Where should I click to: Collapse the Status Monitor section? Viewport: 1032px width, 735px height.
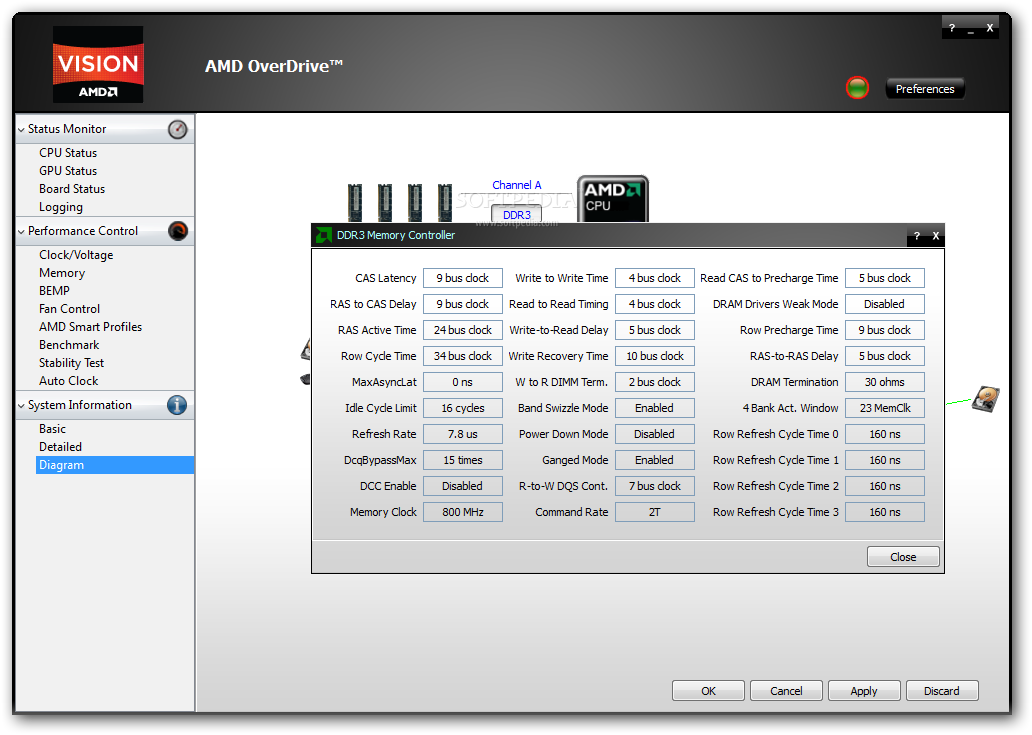pyautogui.click(x=22, y=130)
